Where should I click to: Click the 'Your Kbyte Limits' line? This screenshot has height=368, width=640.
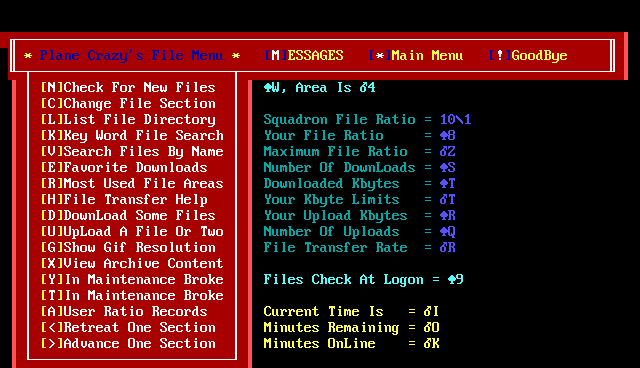[360, 200]
